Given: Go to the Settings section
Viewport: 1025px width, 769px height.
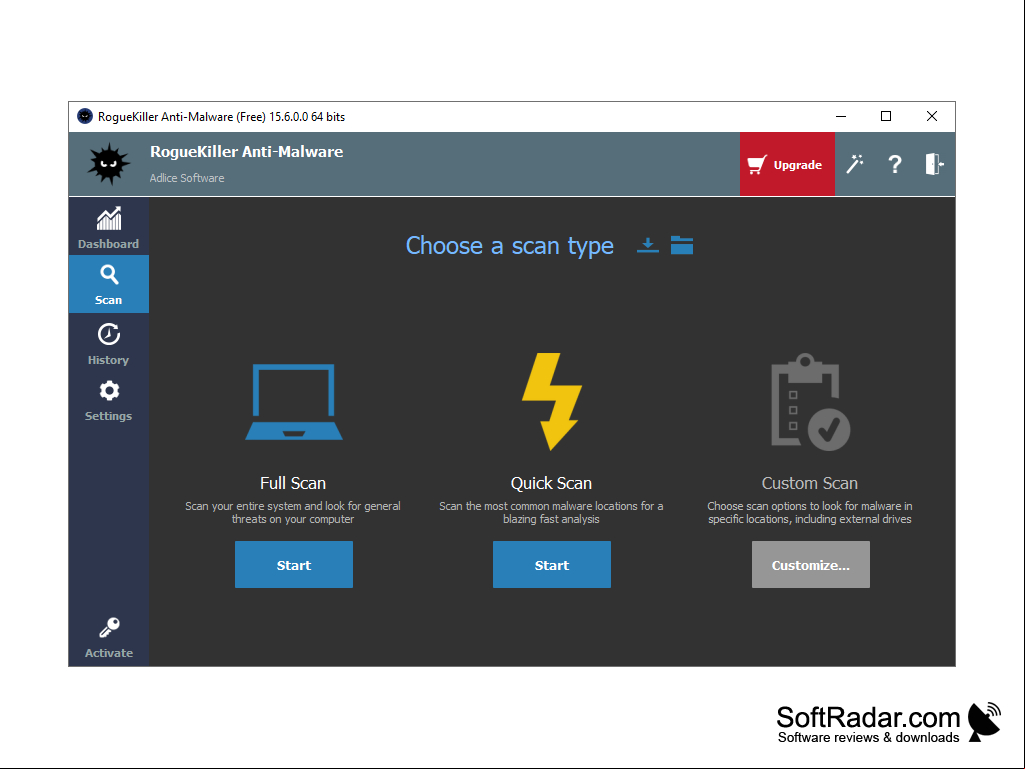Looking at the screenshot, I should click(x=109, y=400).
